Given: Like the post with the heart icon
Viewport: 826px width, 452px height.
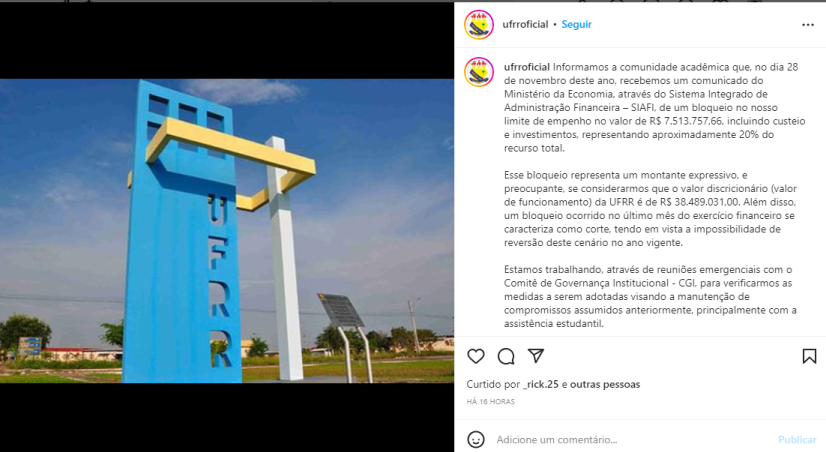Looking at the screenshot, I should (x=476, y=357).
